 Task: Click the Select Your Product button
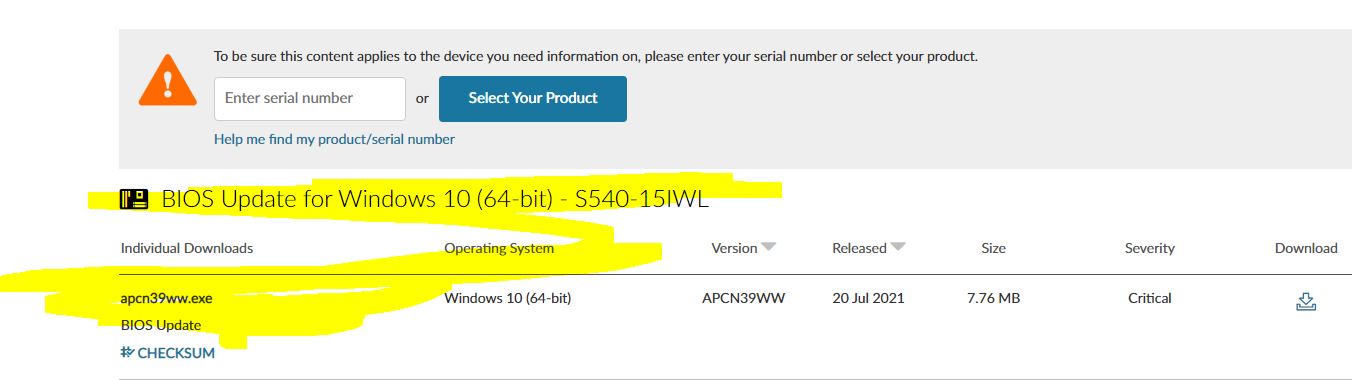pos(533,99)
